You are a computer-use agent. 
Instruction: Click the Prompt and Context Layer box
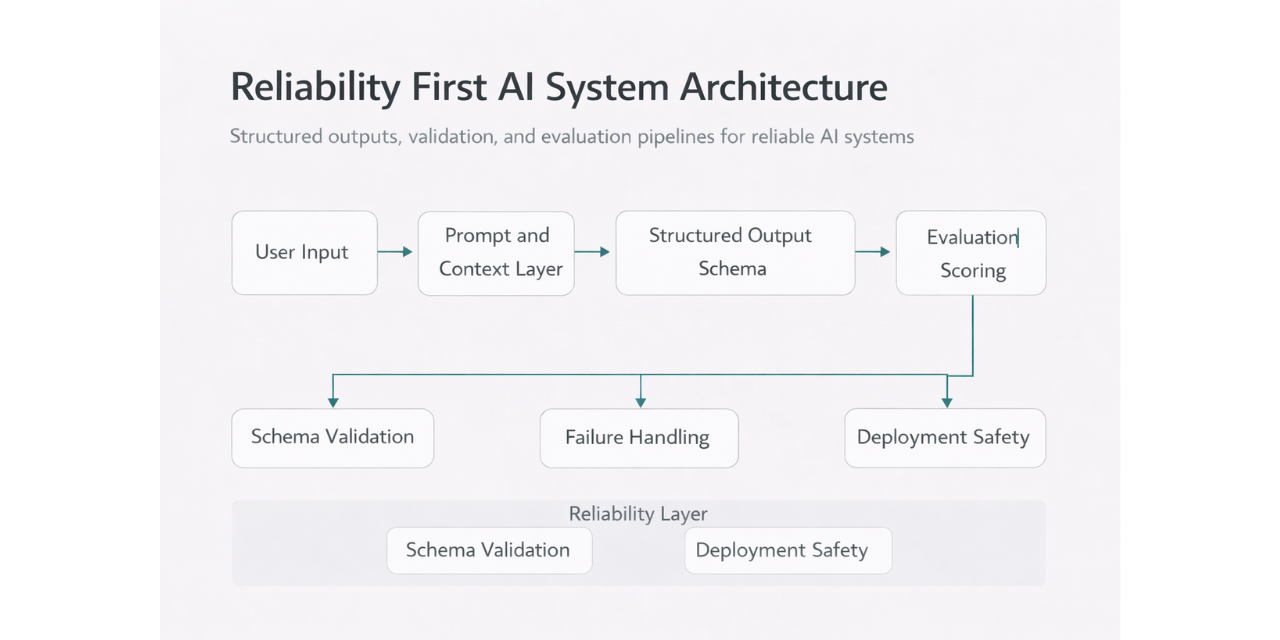pyautogui.click(x=496, y=252)
